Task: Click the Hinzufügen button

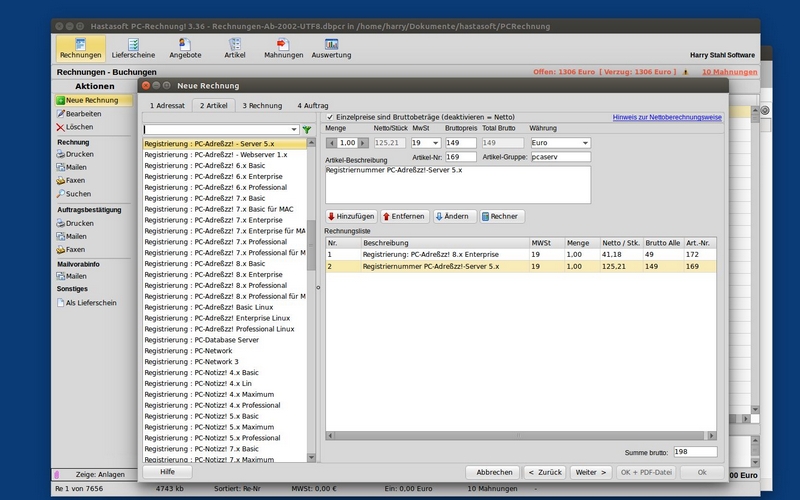Action: [x=351, y=216]
